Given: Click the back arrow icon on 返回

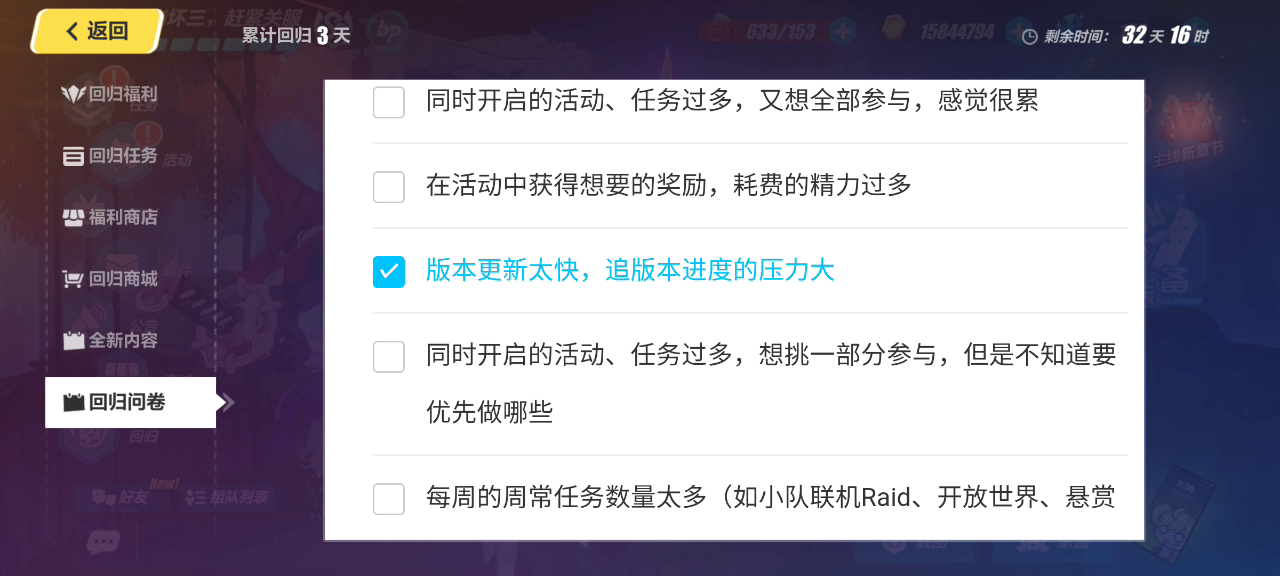Looking at the screenshot, I should point(72,32).
